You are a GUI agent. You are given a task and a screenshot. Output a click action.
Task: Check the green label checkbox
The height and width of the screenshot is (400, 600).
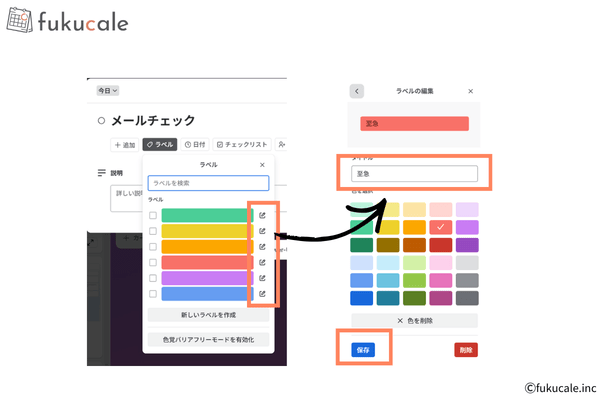(153, 215)
